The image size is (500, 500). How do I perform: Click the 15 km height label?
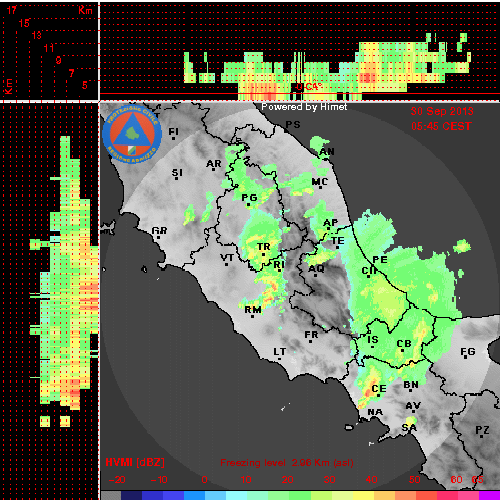tap(24, 23)
